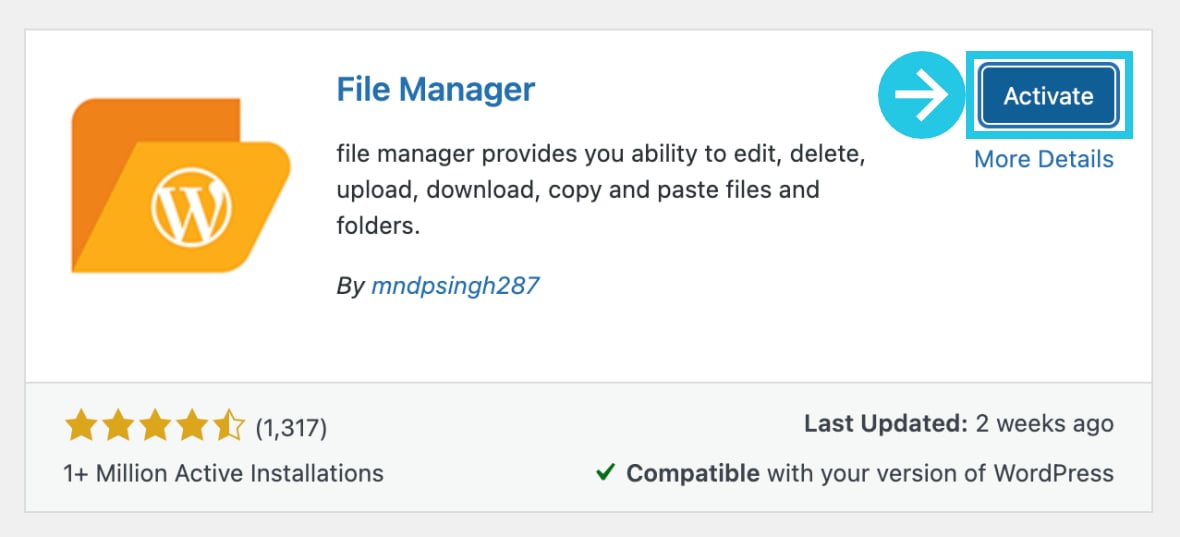The width and height of the screenshot is (1180, 537).
Task: Open the File Manager plugin title link
Action: [436, 90]
